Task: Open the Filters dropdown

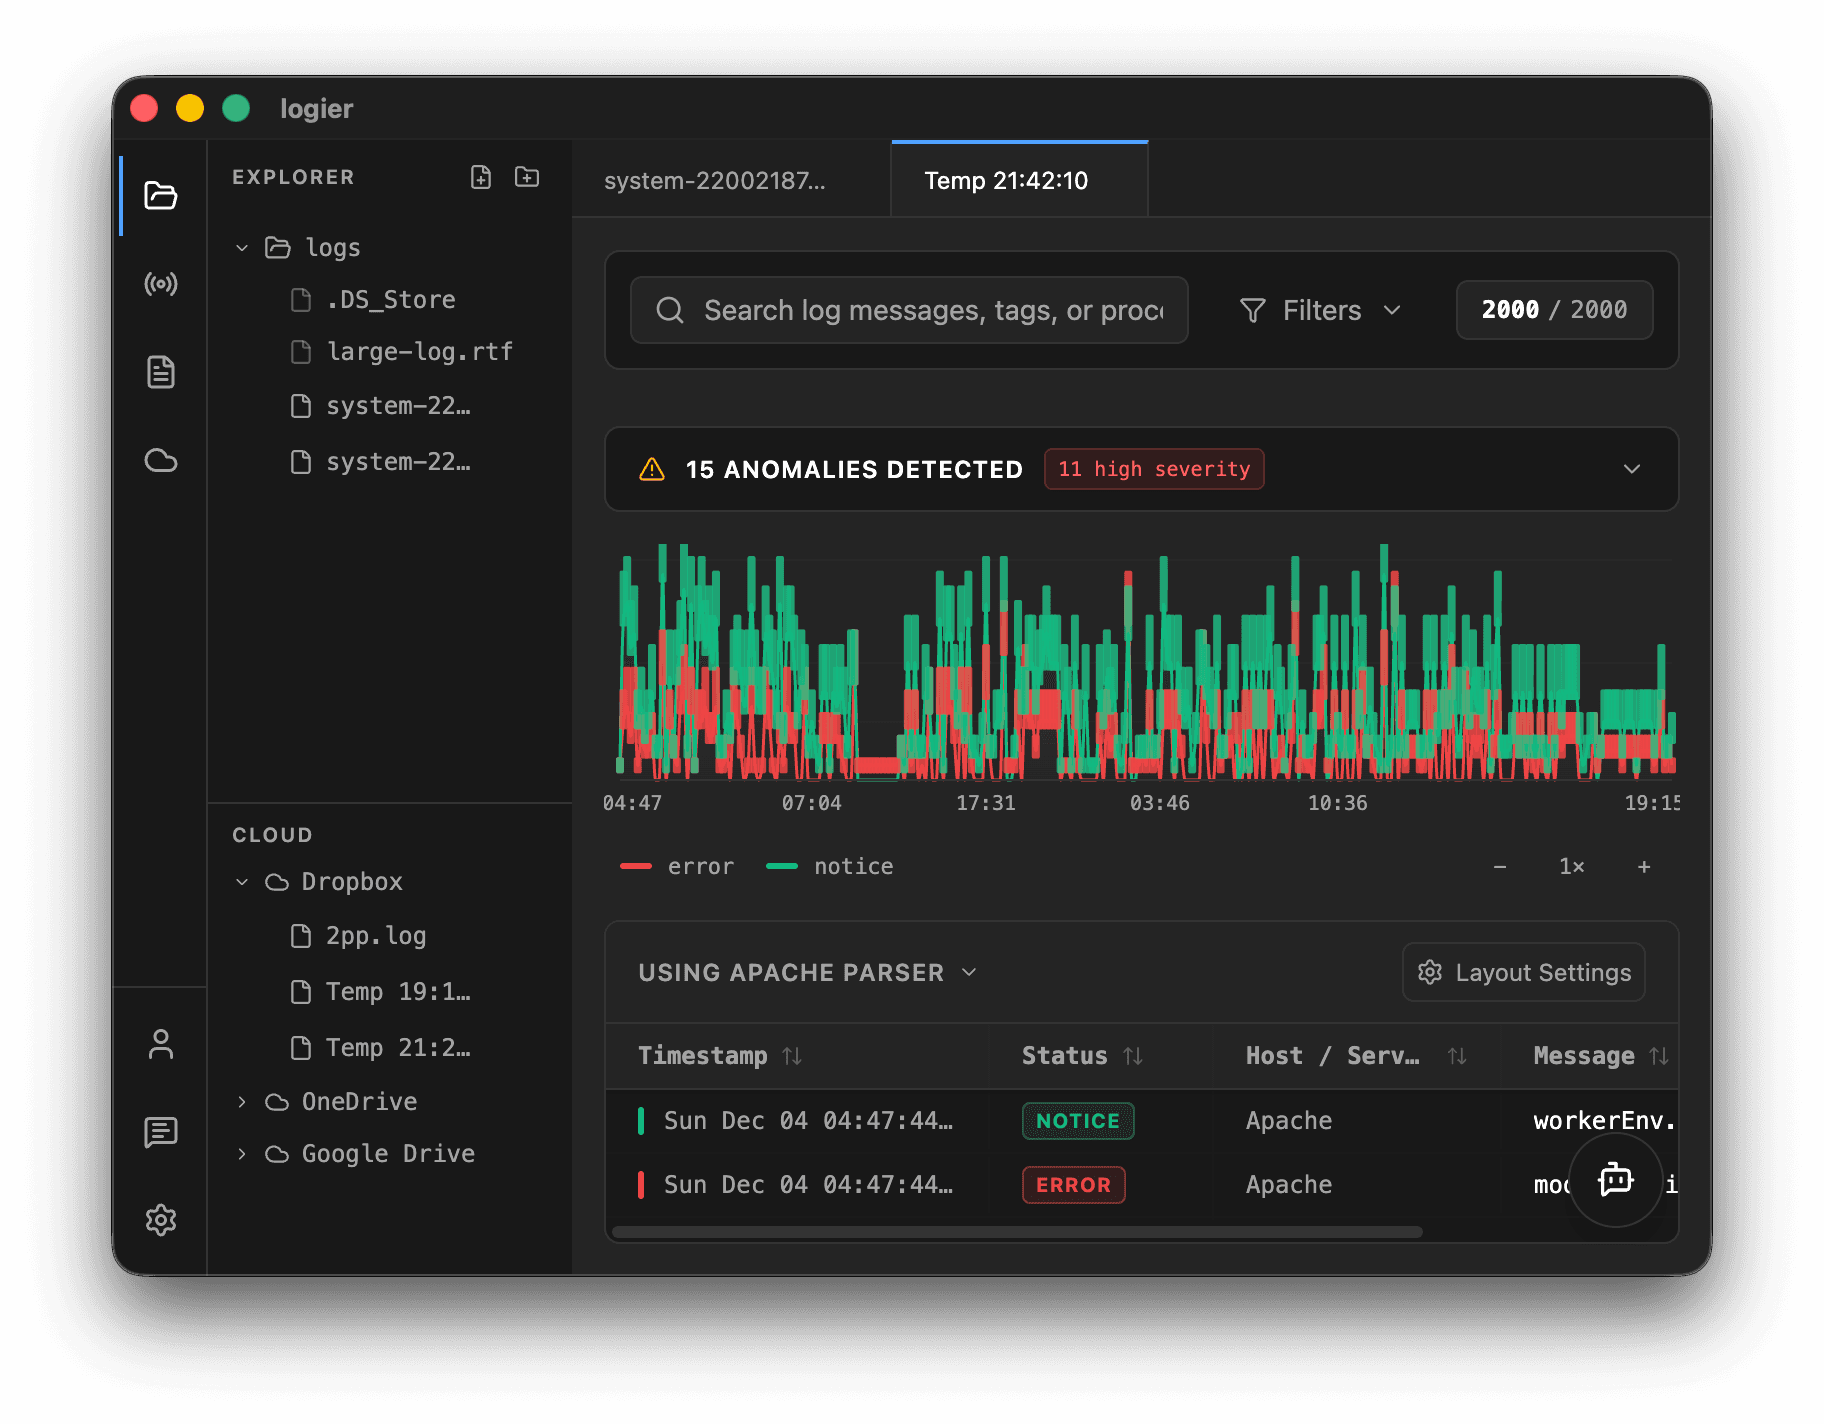Action: pos(1320,310)
